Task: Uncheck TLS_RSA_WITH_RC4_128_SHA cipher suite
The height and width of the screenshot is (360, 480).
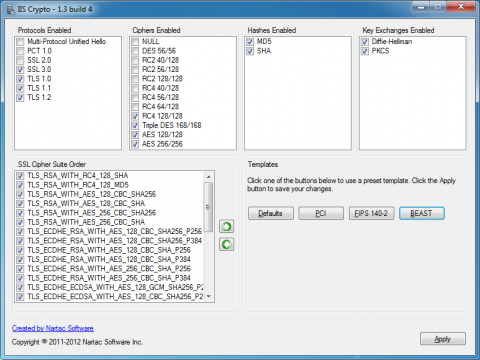Action: pyautogui.click(x=21, y=176)
